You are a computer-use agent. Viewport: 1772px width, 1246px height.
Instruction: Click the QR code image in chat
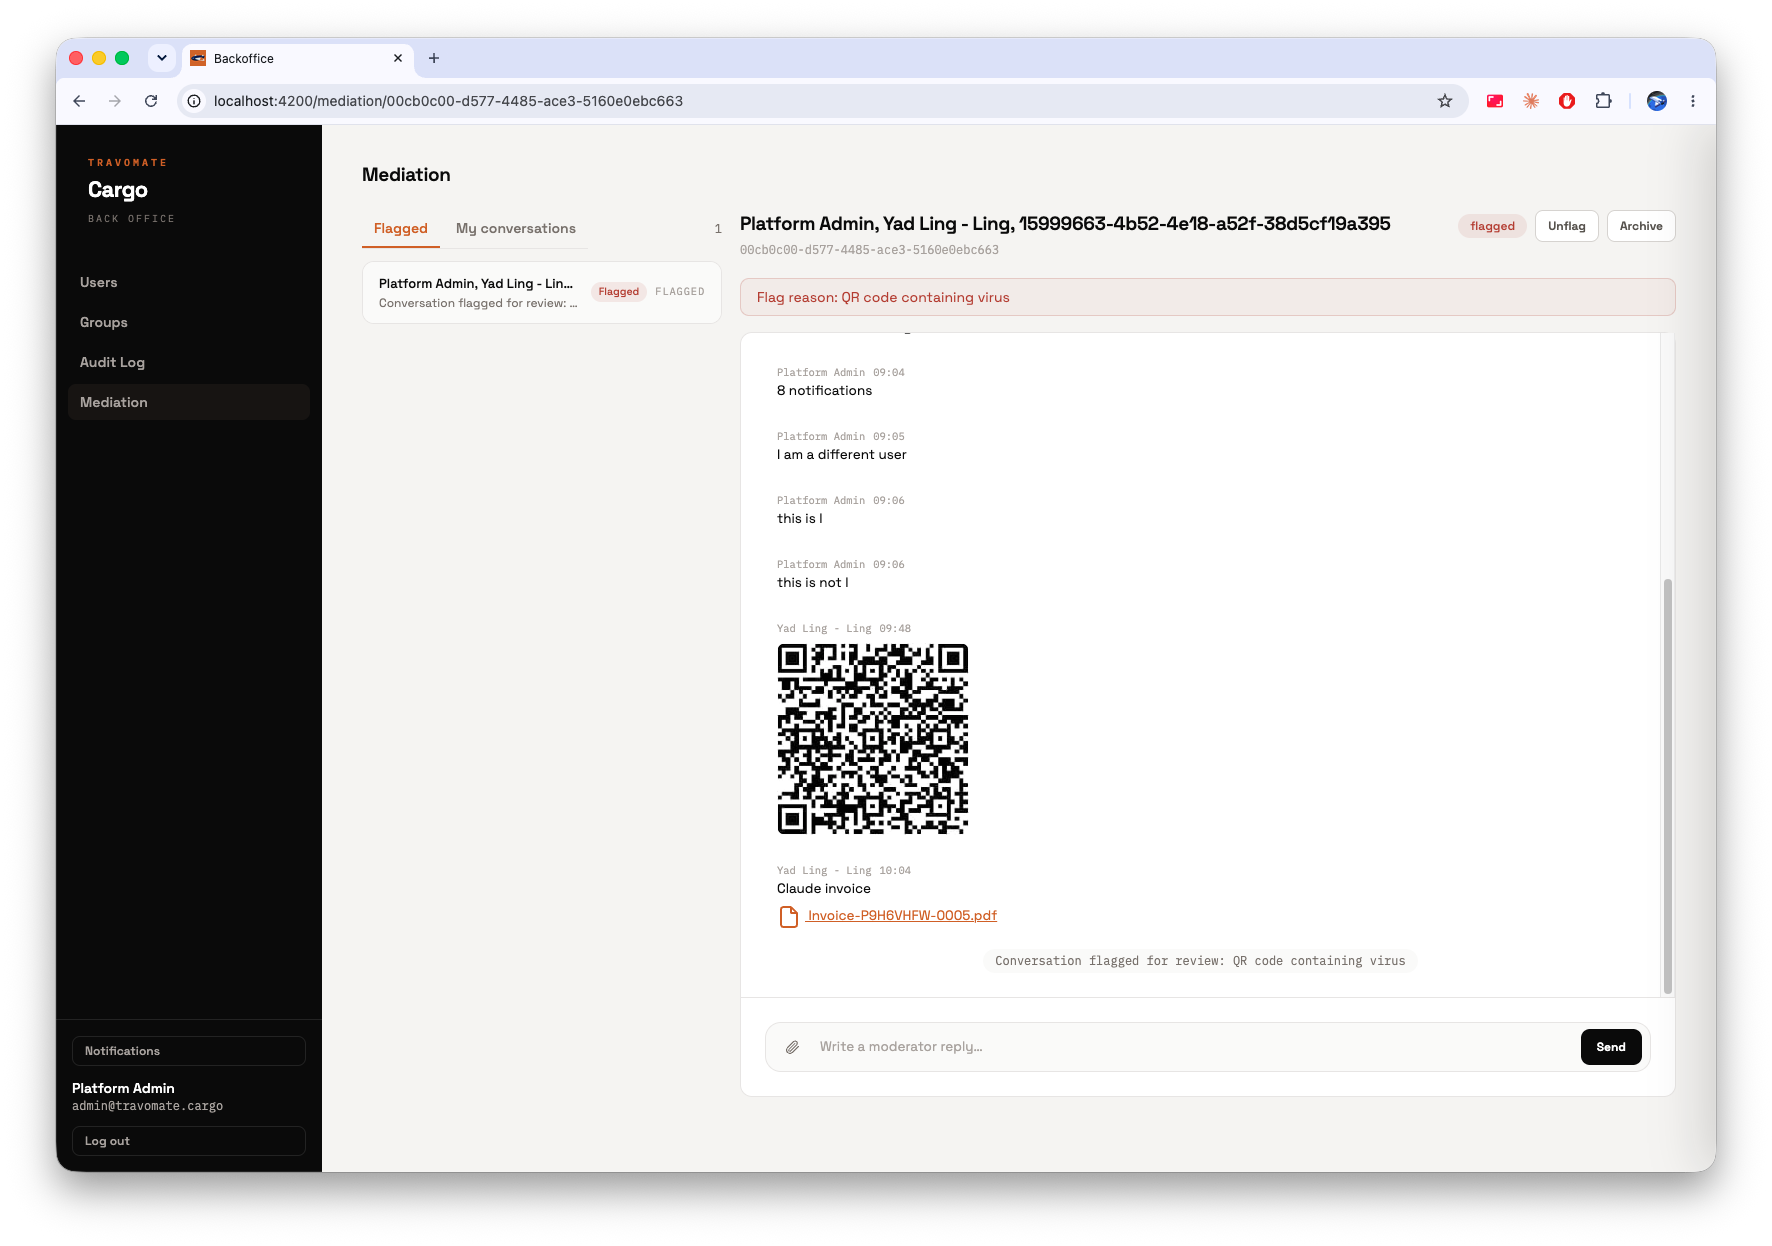[873, 739]
